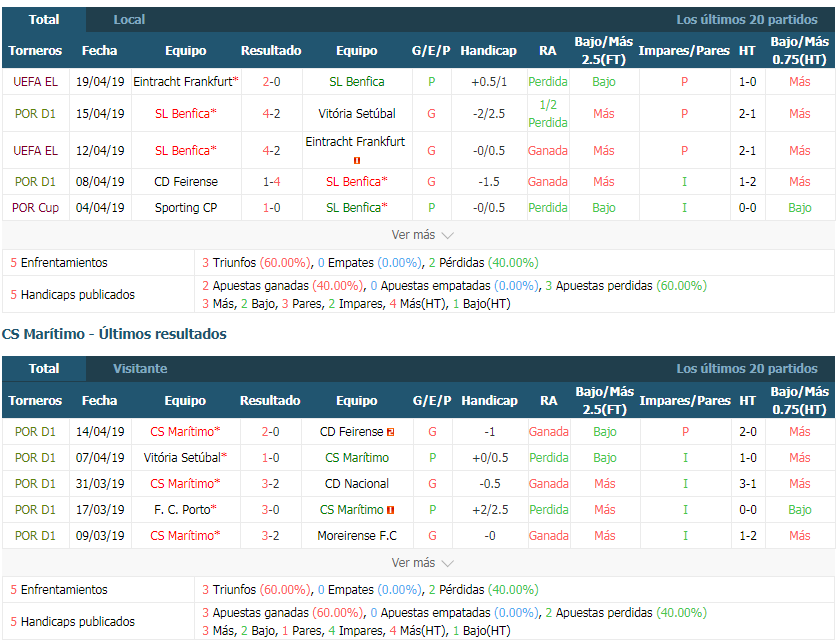Click the '4 Impares' count in the Marítimo summary
Image resolution: width=838 pixels, height=642 pixels.
(x=356, y=631)
